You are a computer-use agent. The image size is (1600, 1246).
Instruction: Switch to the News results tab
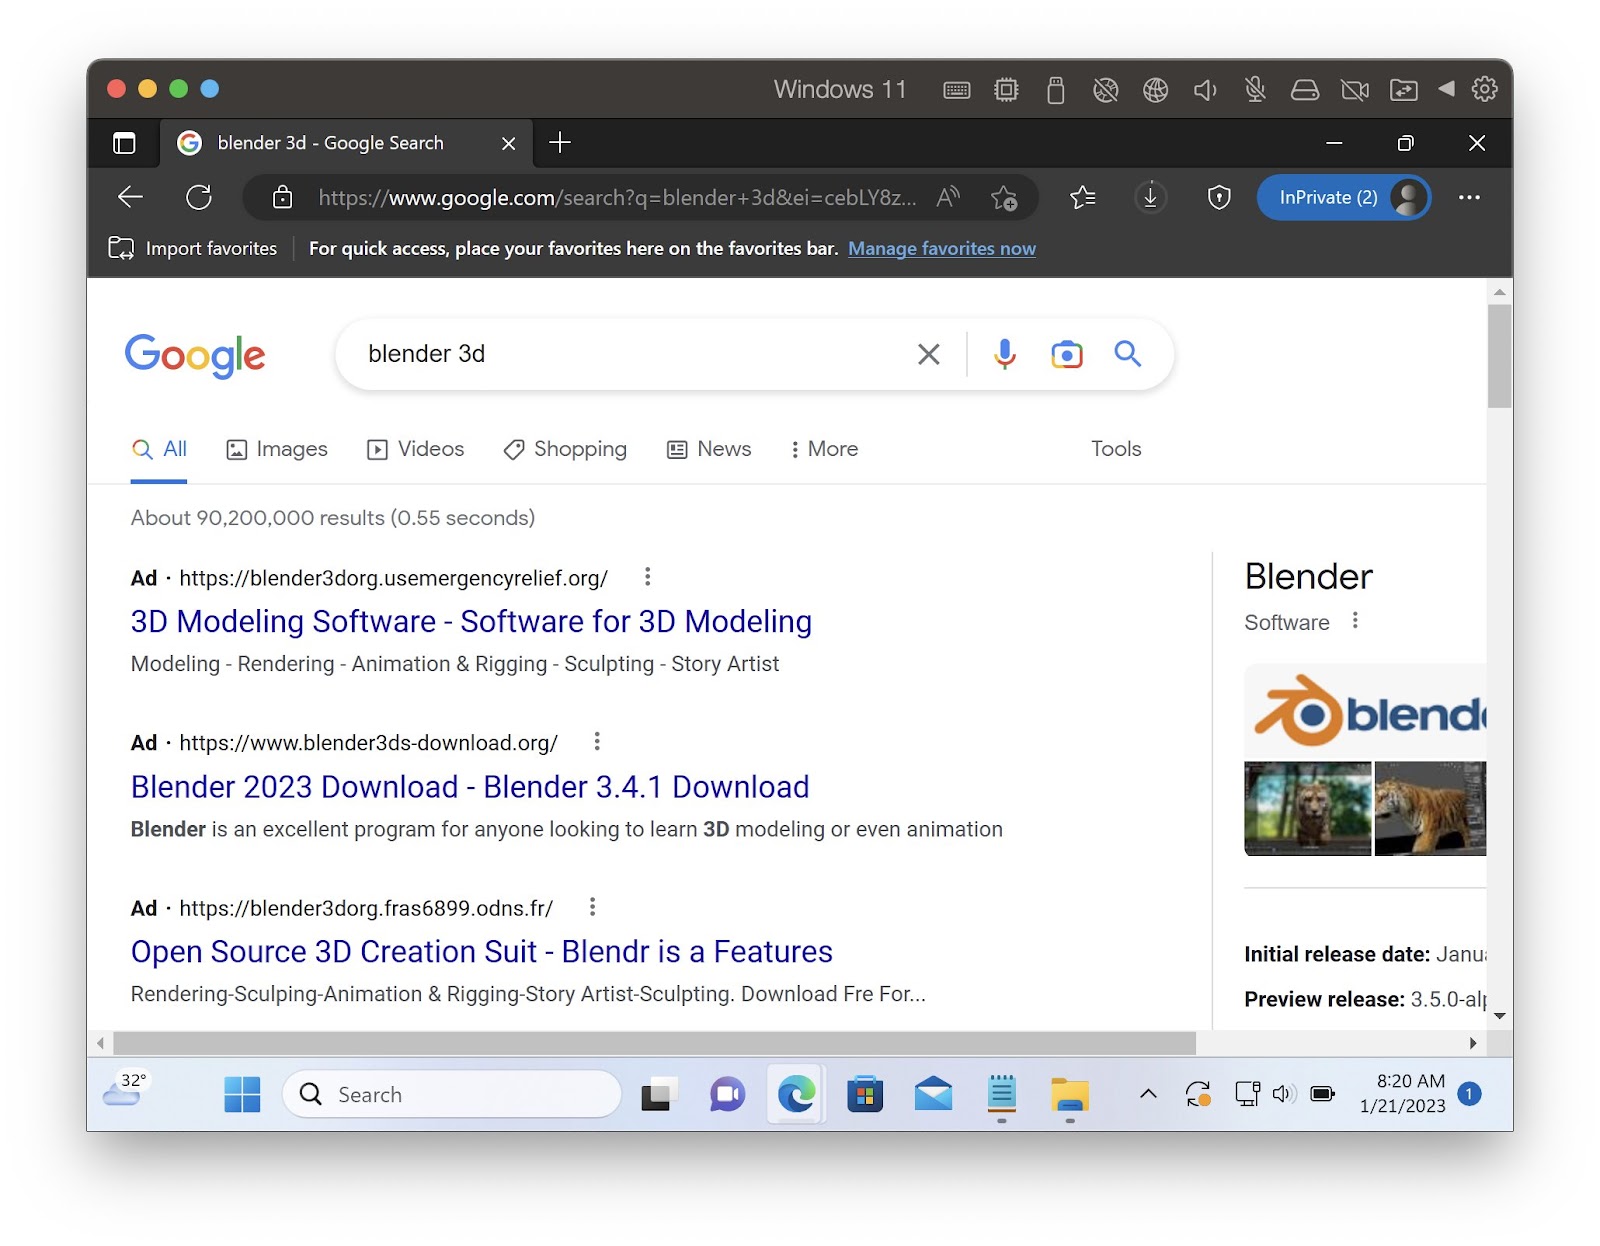[709, 449]
